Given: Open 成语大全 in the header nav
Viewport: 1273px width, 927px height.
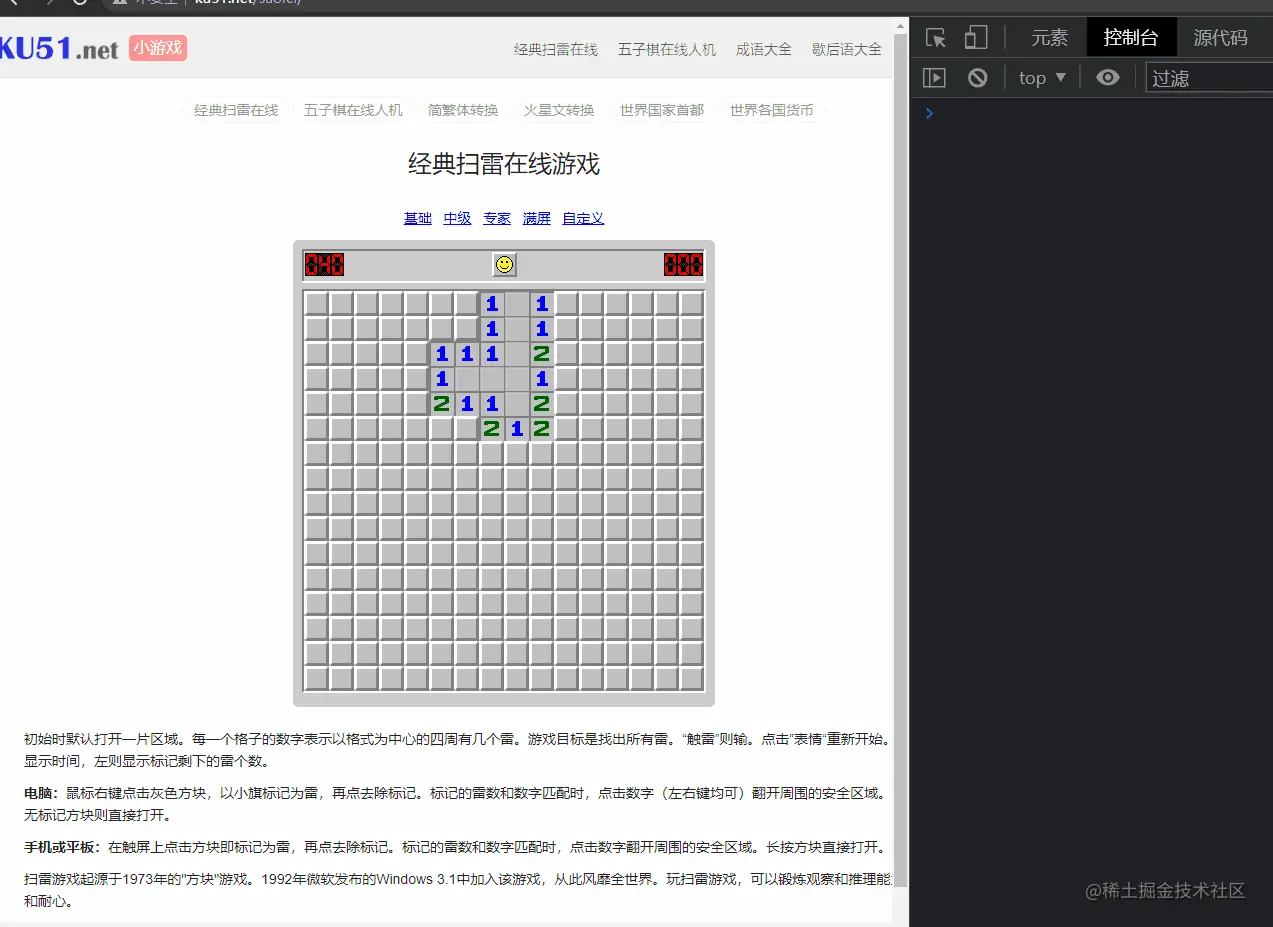Looking at the screenshot, I should [x=763, y=49].
